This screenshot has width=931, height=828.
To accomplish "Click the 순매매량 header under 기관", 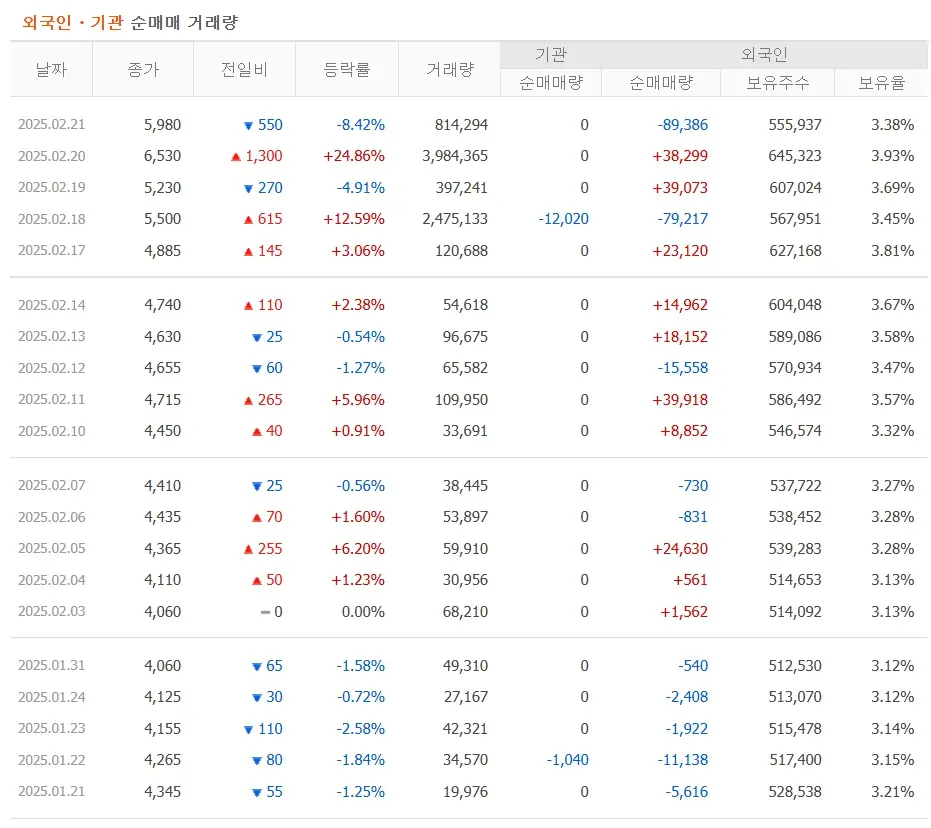I will (551, 82).
